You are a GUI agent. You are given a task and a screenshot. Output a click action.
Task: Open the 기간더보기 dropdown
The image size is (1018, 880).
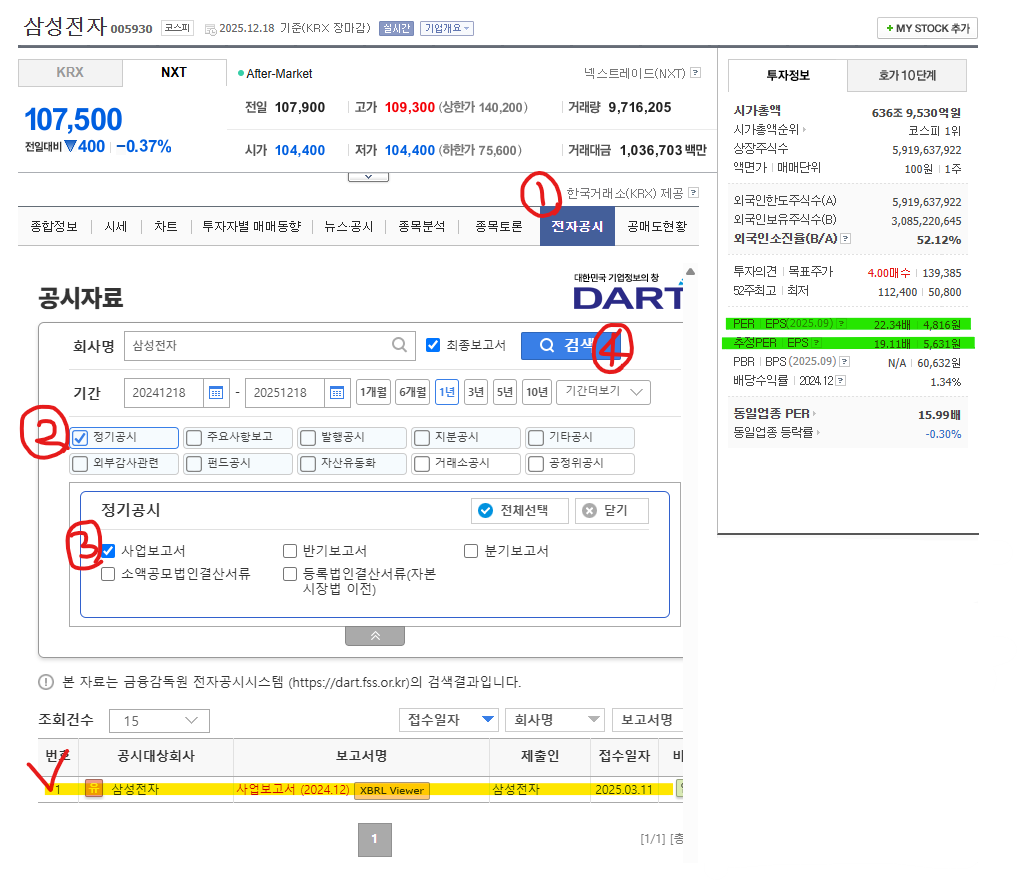(603, 392)
